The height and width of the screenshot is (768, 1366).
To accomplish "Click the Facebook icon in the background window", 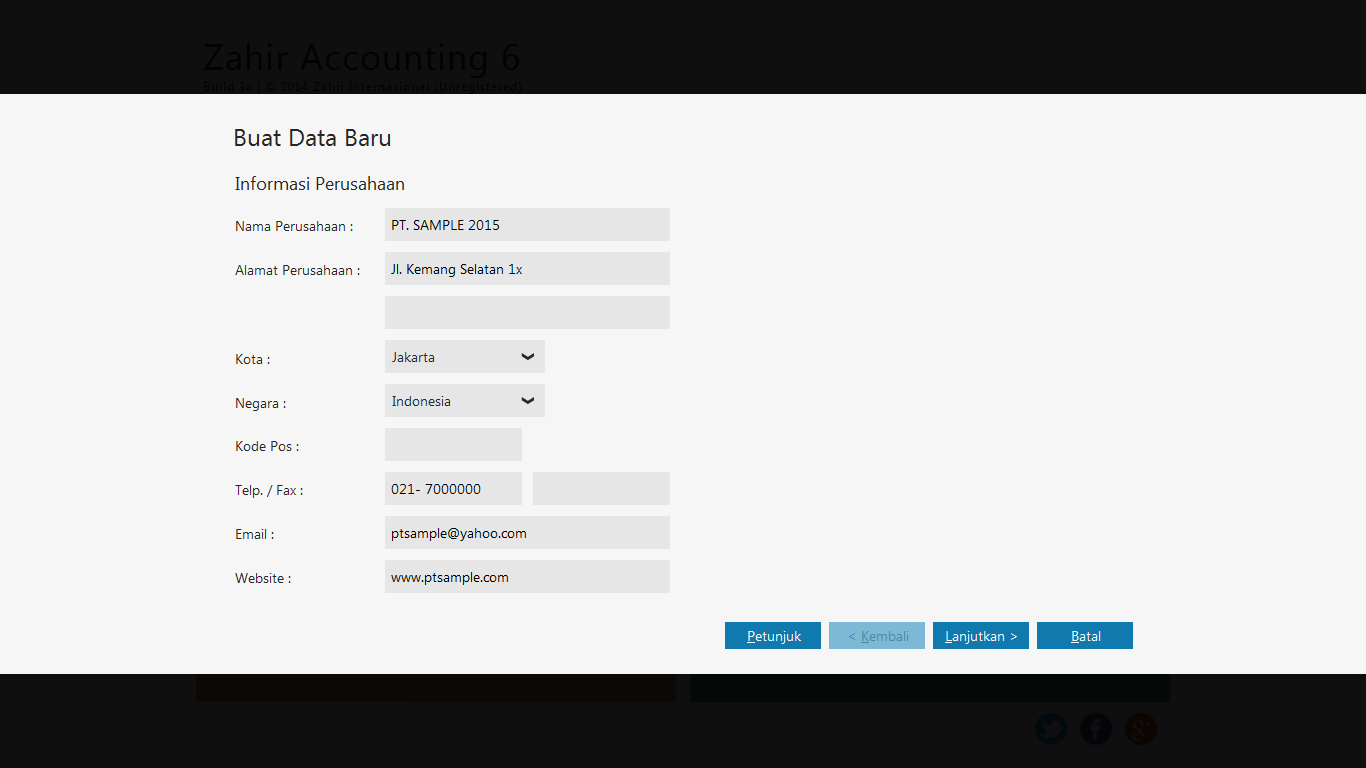I will 1096,728.
